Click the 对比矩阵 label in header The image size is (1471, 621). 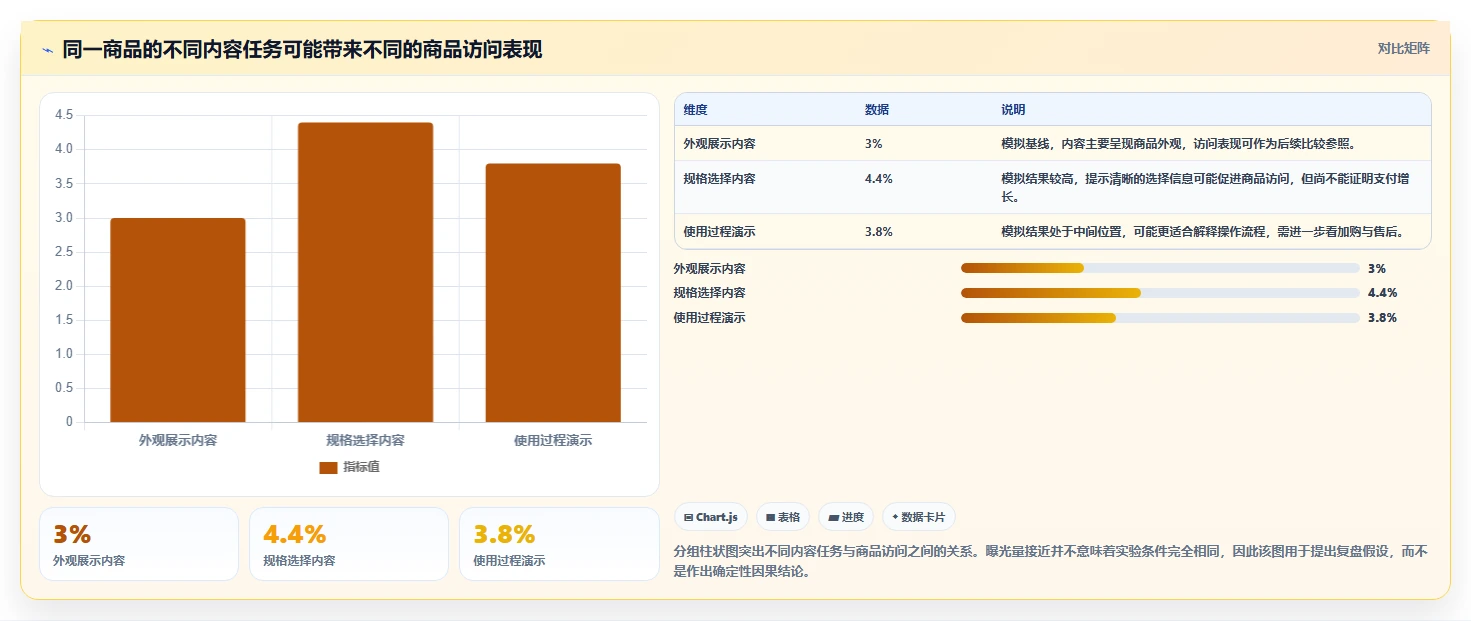[1404, 48]
